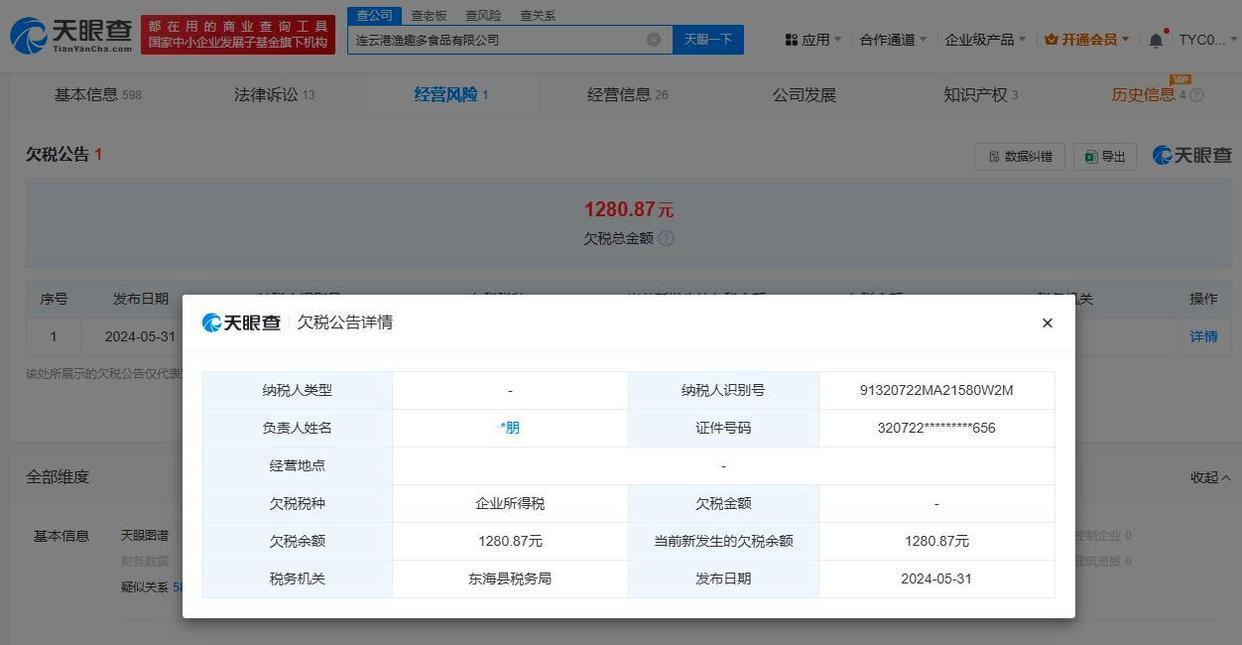Open the 企业级产品 dropdown
The width and height of the screenshot is (1242, 645).
[984, 40]
